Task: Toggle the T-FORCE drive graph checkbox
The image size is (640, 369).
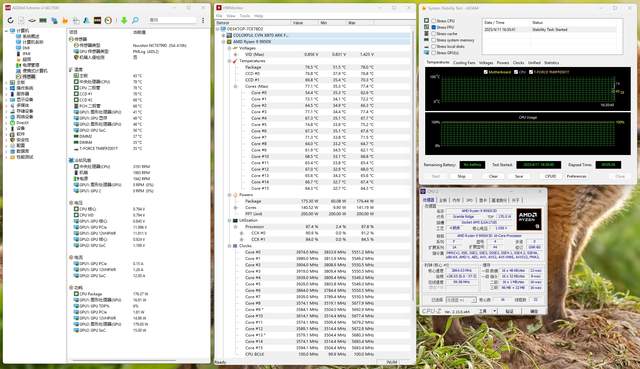Action: (x=531, y=72)
